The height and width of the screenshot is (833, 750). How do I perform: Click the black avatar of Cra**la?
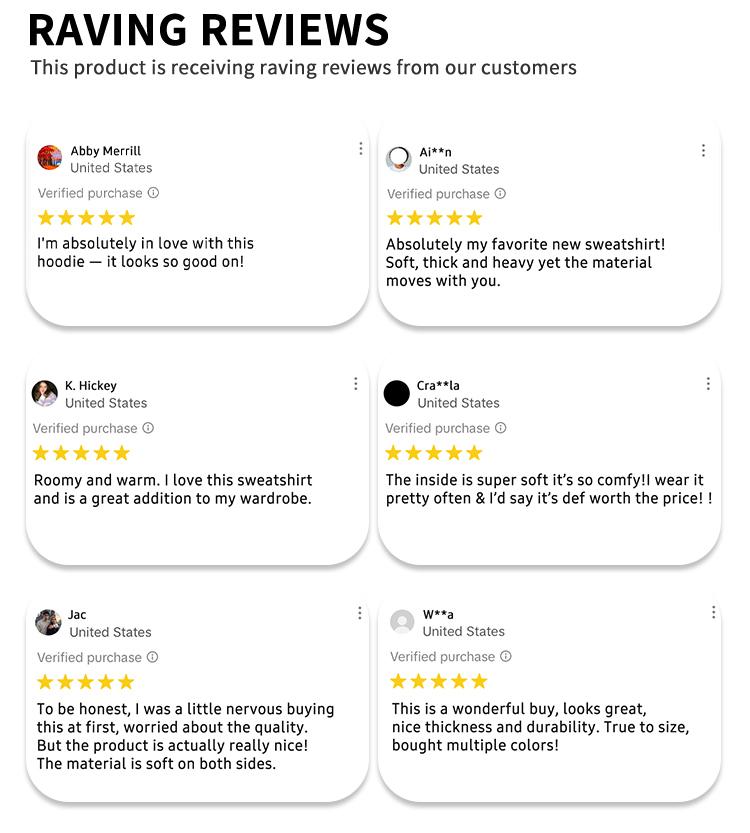click(x=397, y=393)
